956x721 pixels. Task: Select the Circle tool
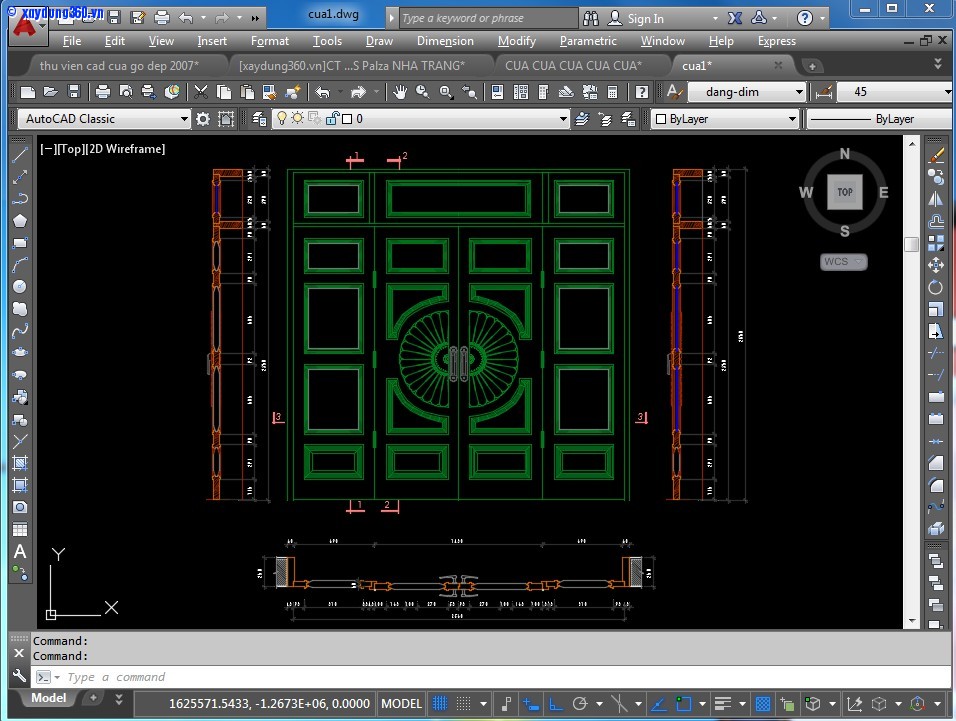pos(20,286)
